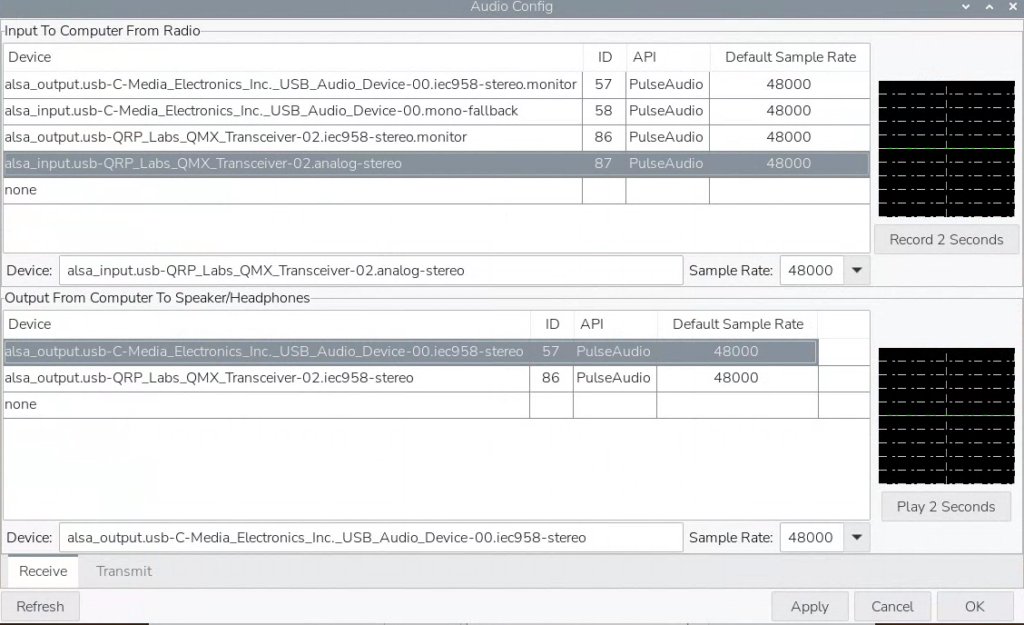
Task: Click the input Device name text field
Action: pyautogui.click(x=370, y=270)
